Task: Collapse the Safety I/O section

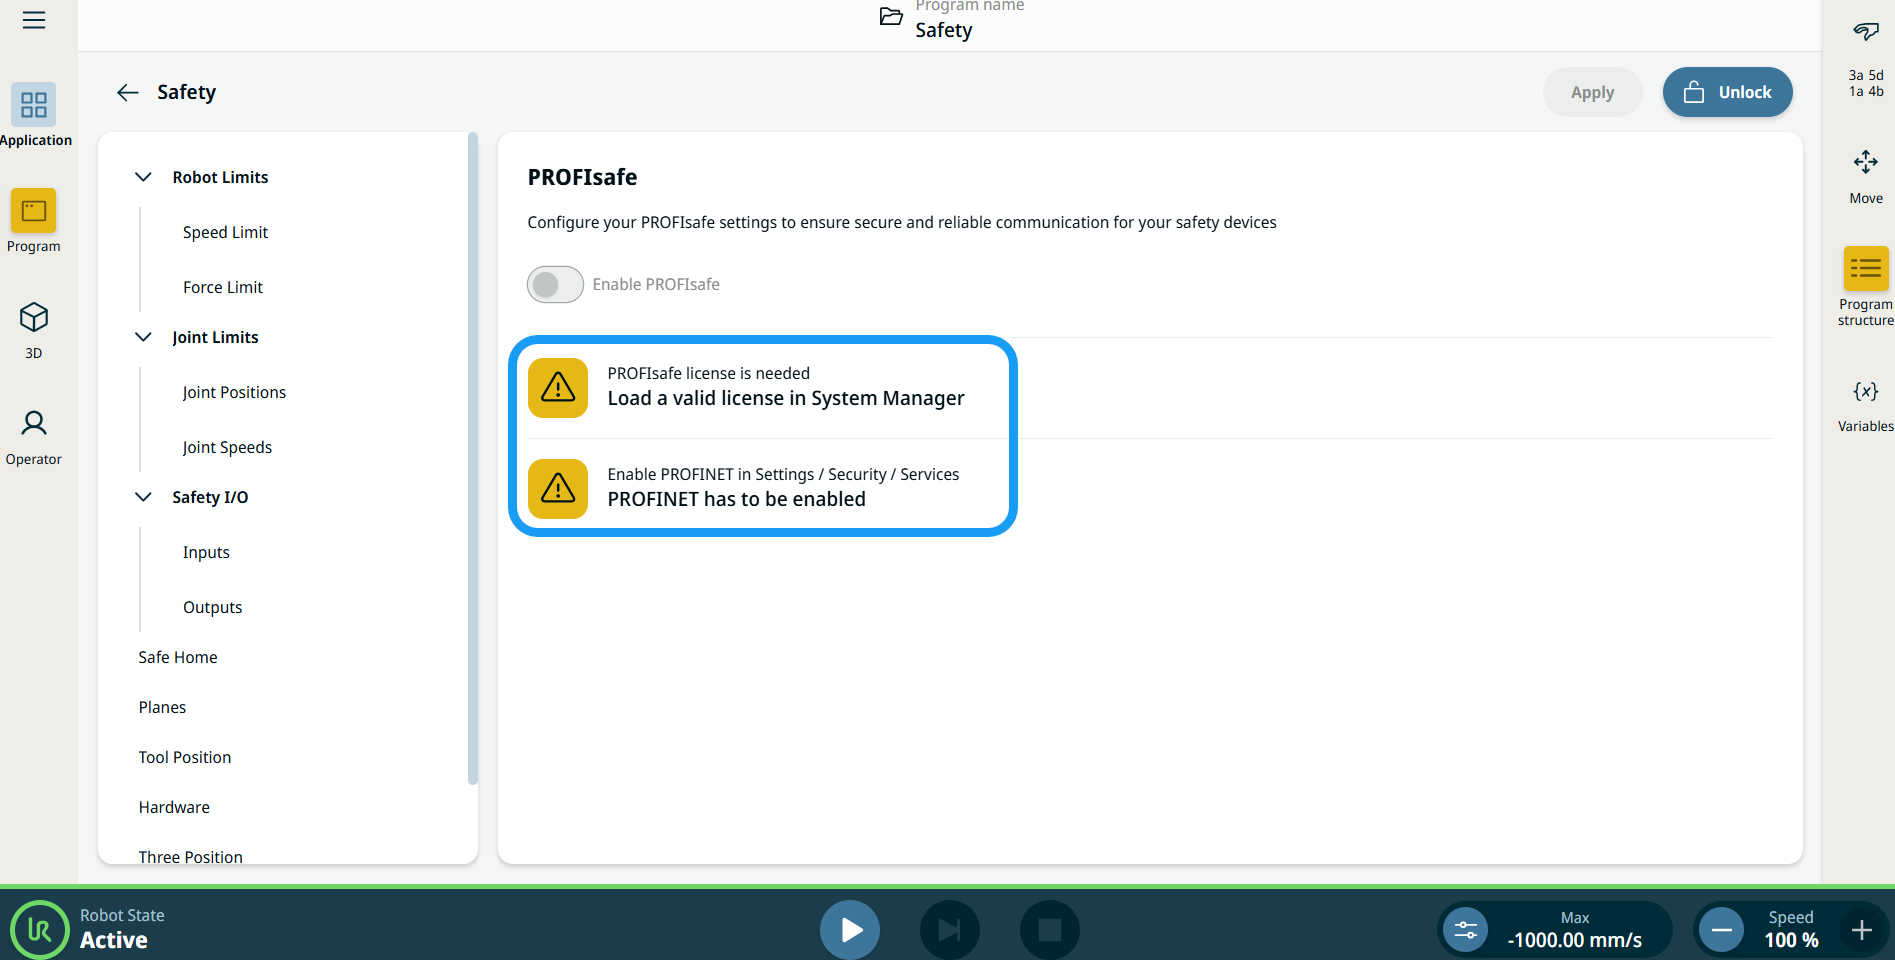Action: [x=144, y=497]
